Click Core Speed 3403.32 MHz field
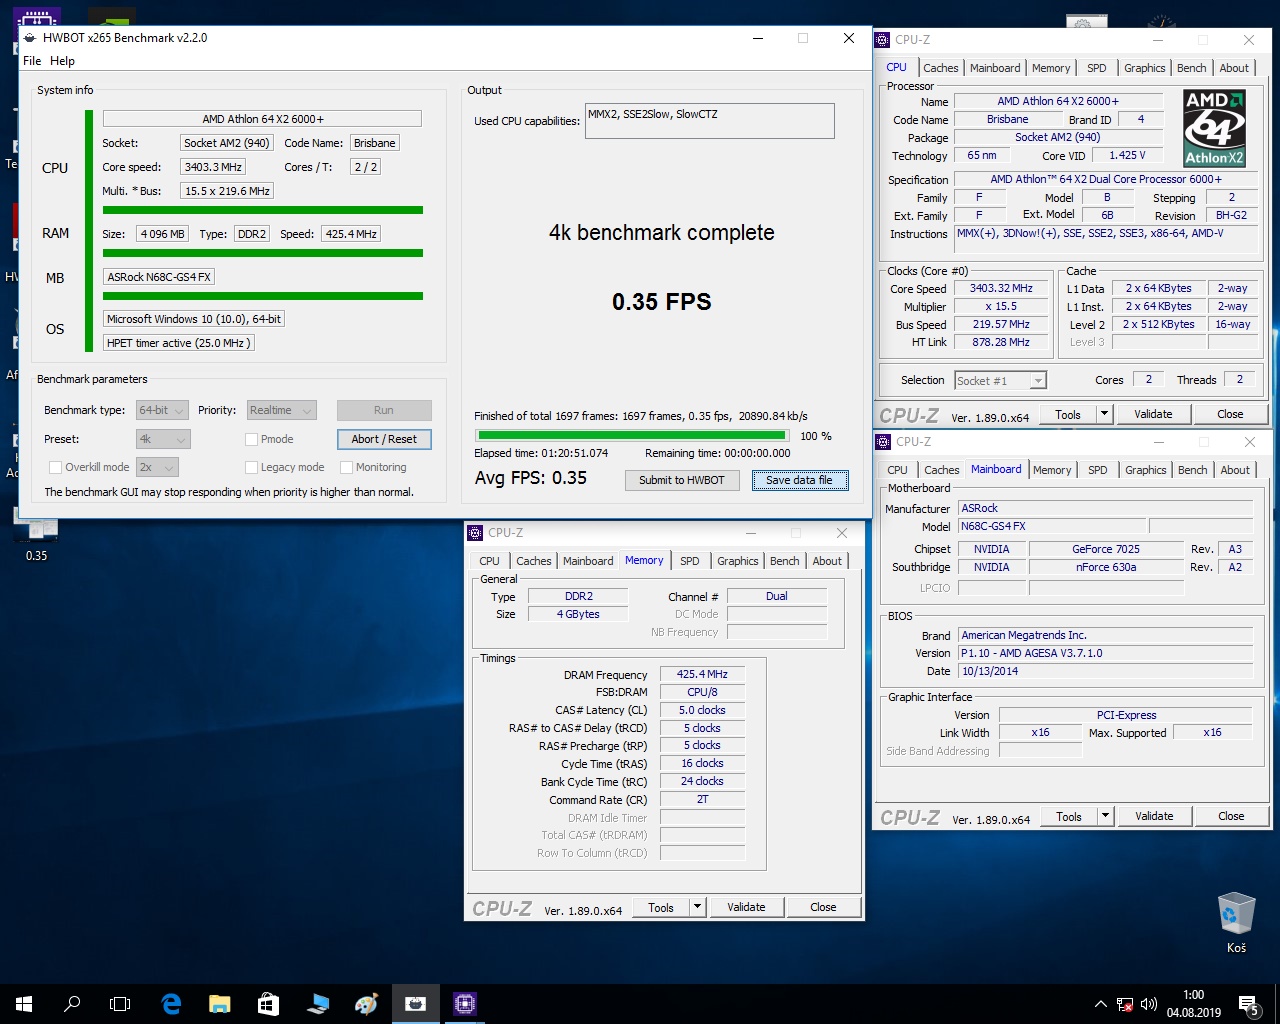The image size is (1280, 1024). click(1001, 288)
